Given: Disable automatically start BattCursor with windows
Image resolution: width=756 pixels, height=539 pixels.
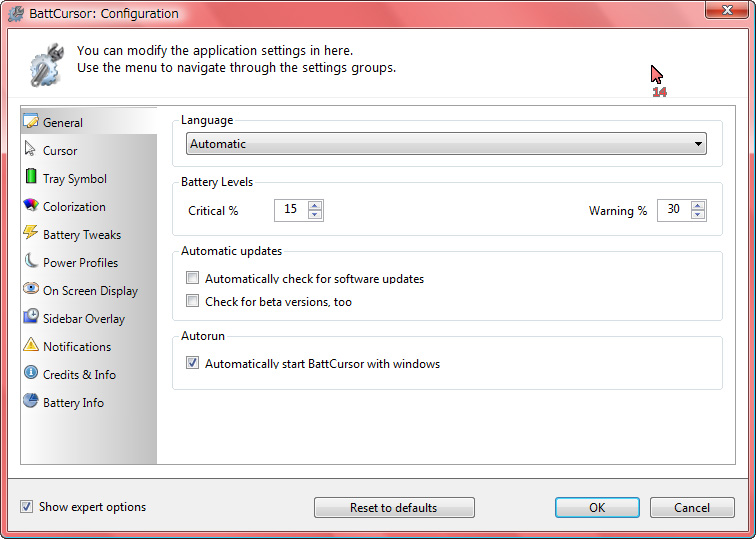Looking at the screenshot, I should [192, 363].
